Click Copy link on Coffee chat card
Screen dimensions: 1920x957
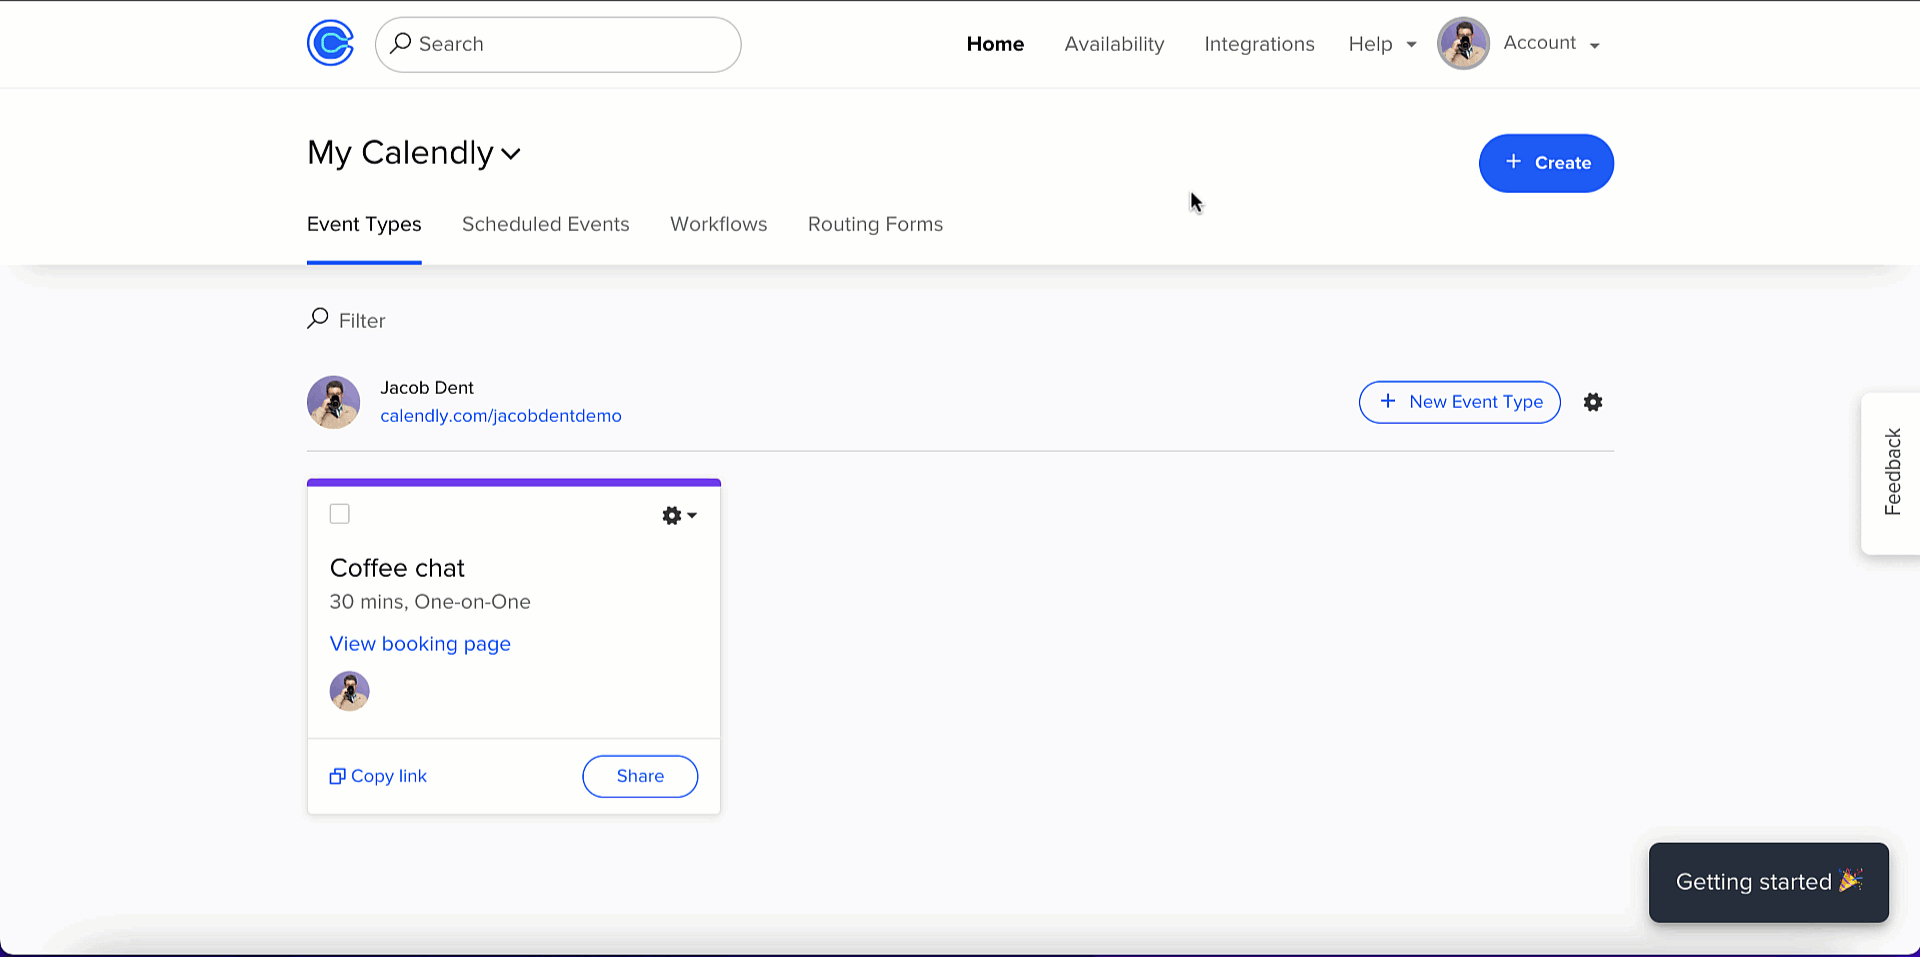(x=378, y=776)
